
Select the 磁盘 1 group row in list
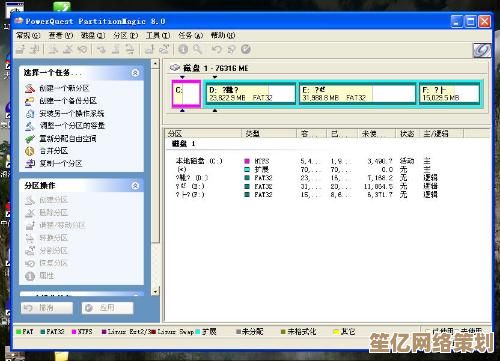[183, 144]
